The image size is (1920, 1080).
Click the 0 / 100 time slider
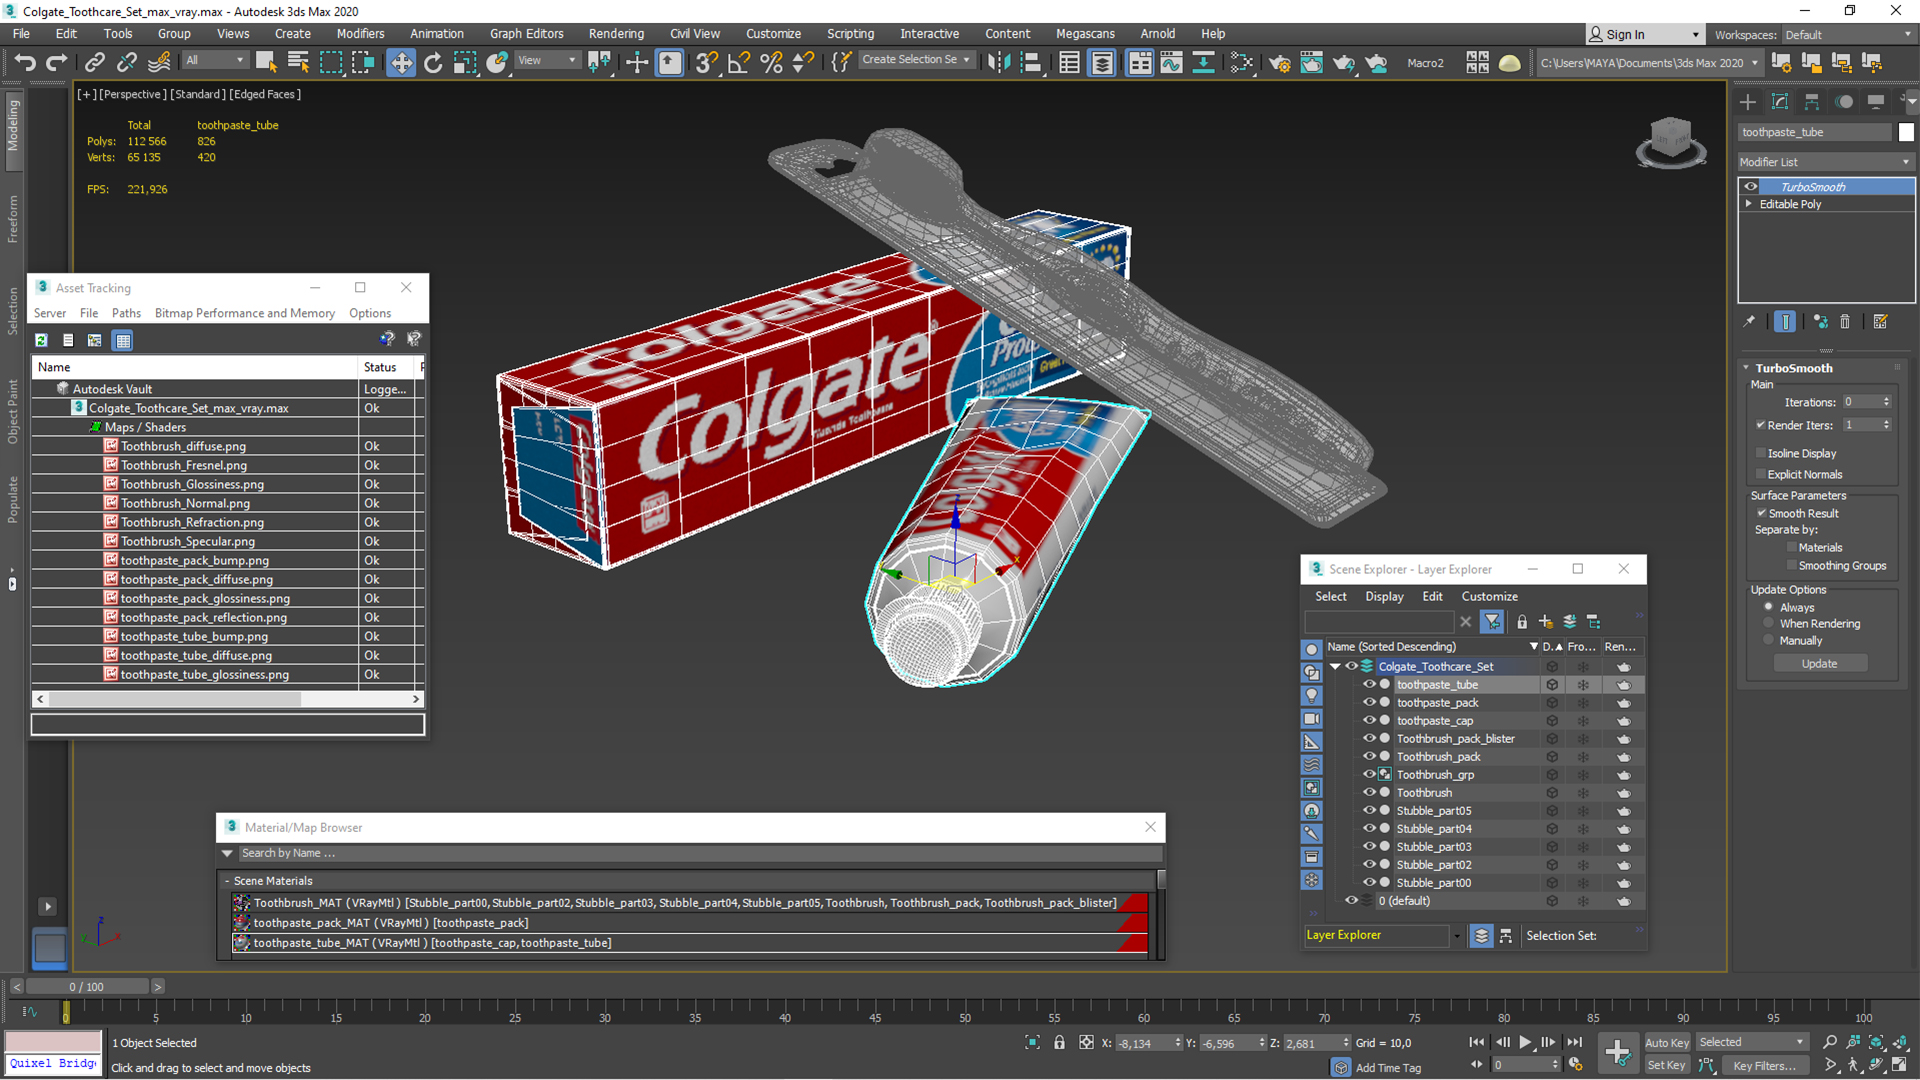pos(87,987)
